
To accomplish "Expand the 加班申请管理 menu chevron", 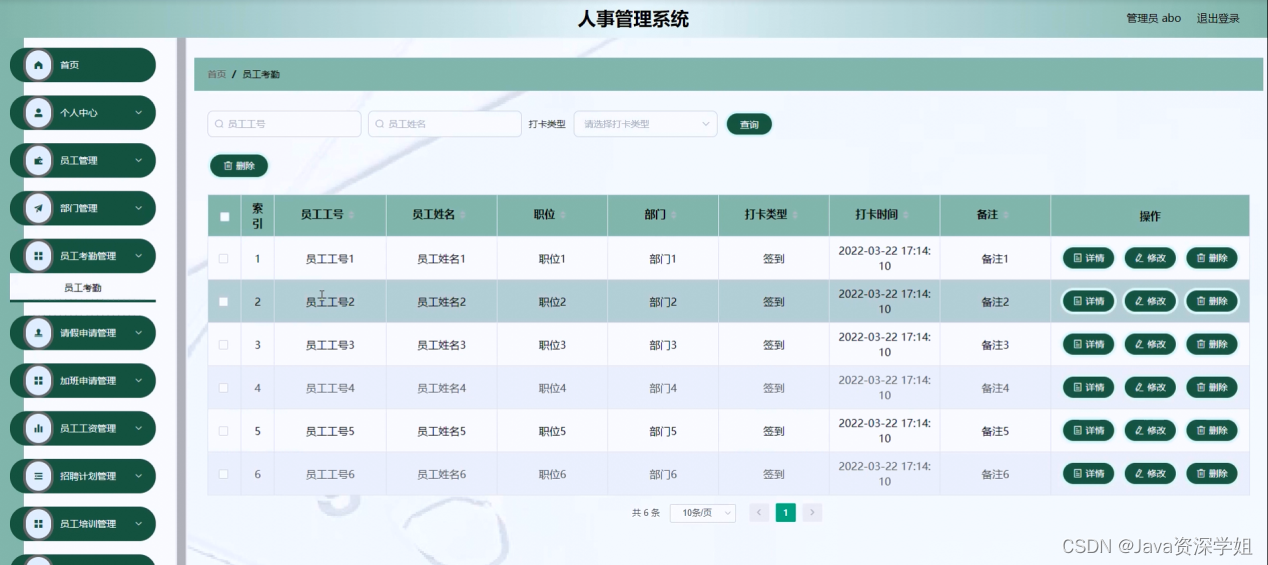I will pos(139,381).
